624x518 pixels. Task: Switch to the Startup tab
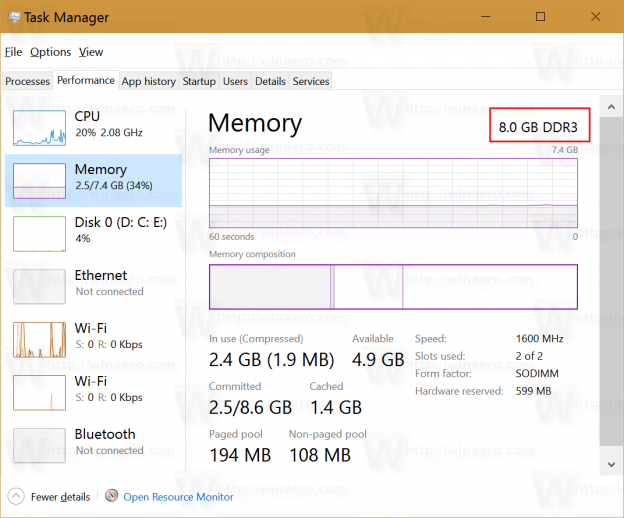click(199, 81)
